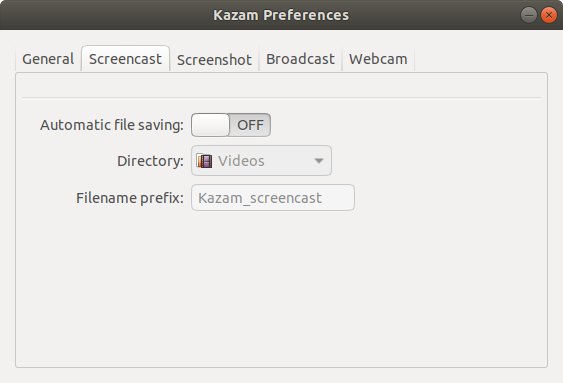Select the Videos text in Directory chooser
This screenshot has width=563, height=383.
(x=241, y=161)
